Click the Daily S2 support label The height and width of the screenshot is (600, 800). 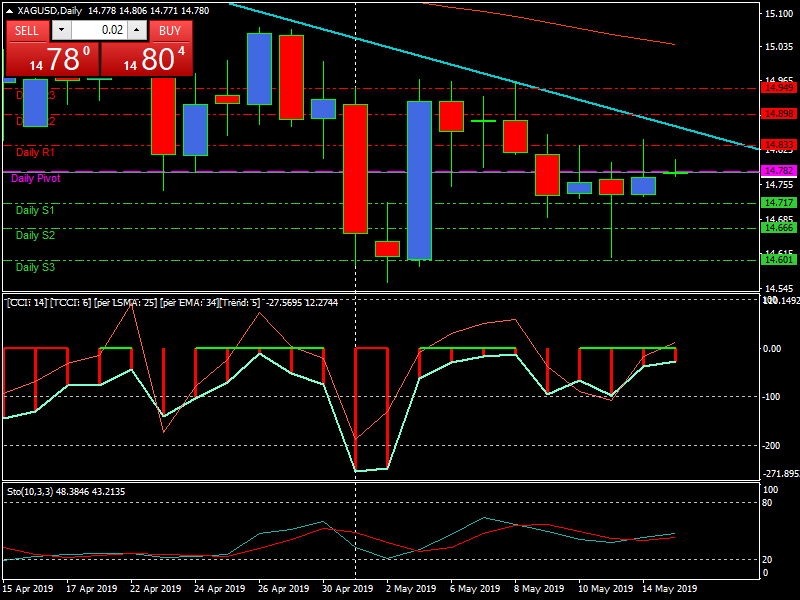pyautogui.click(x=35, y=235)
